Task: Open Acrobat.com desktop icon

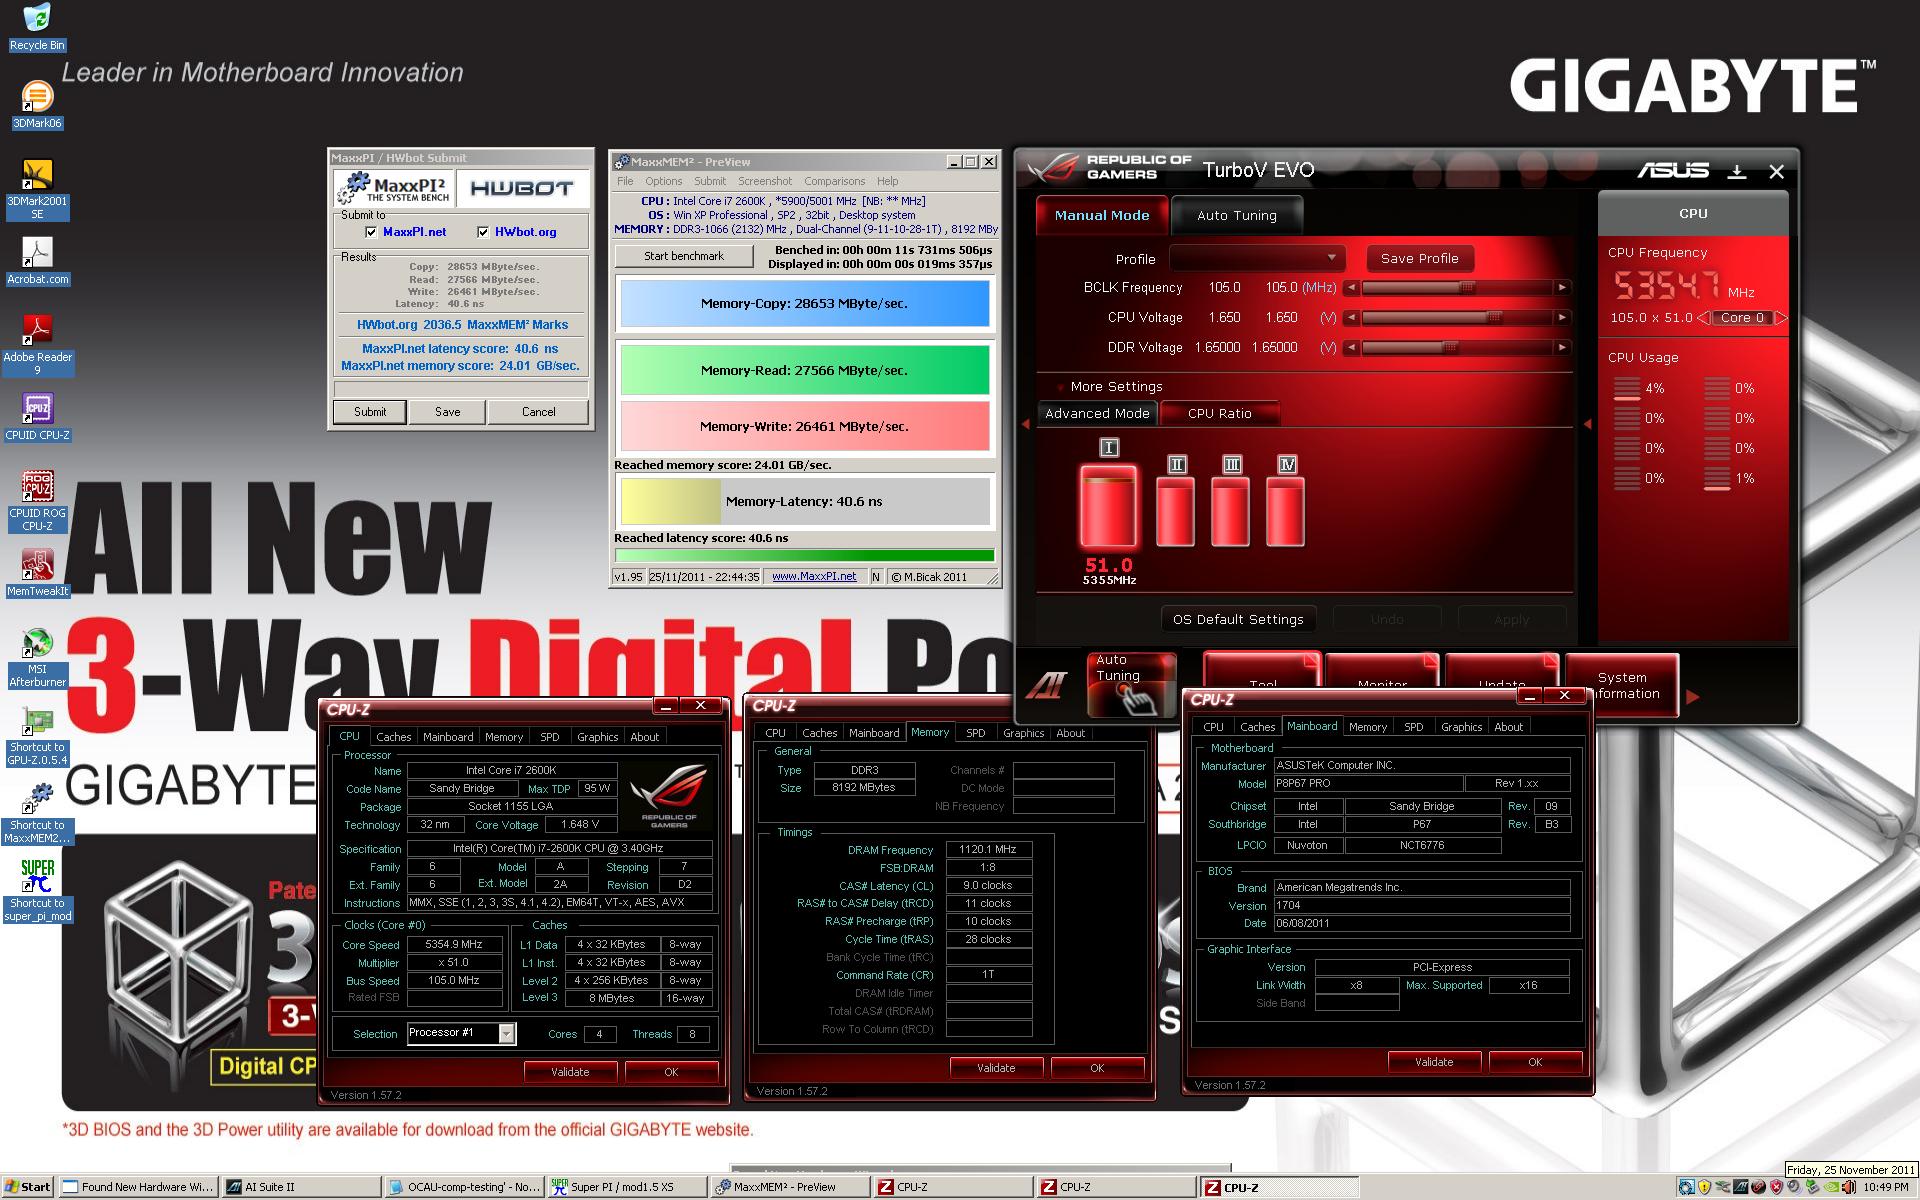Action: pos(37,262)
